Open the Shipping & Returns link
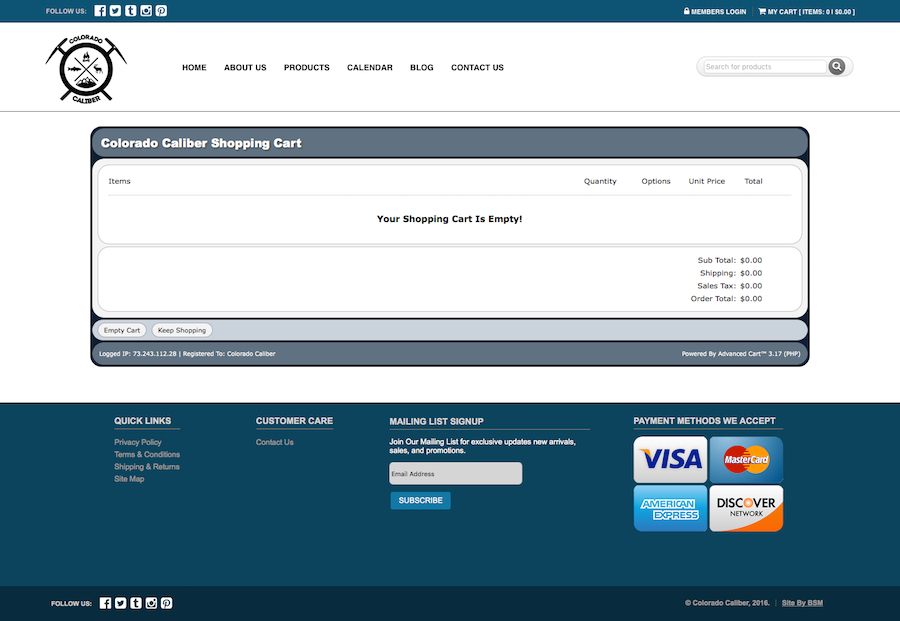Image resolution: width=900 pixels, height=621 pixels. coord(147,467)
